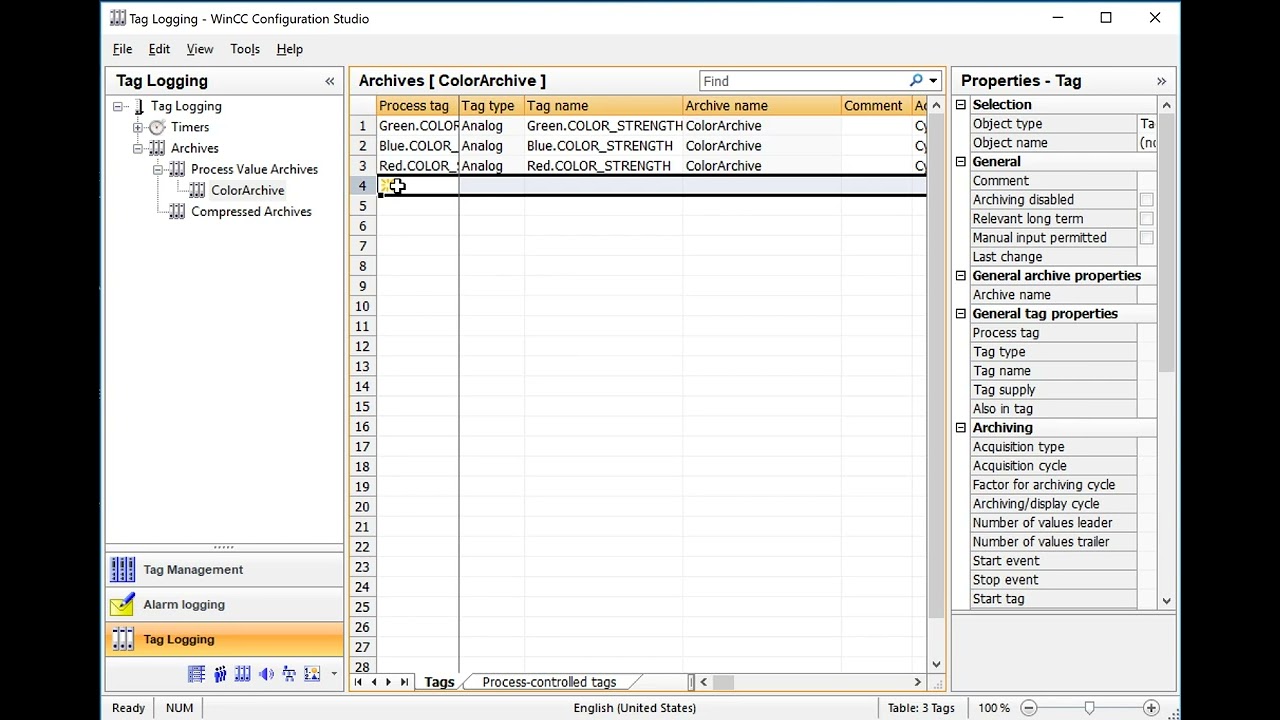Click the zoom out minus icon

point(1028,708)
